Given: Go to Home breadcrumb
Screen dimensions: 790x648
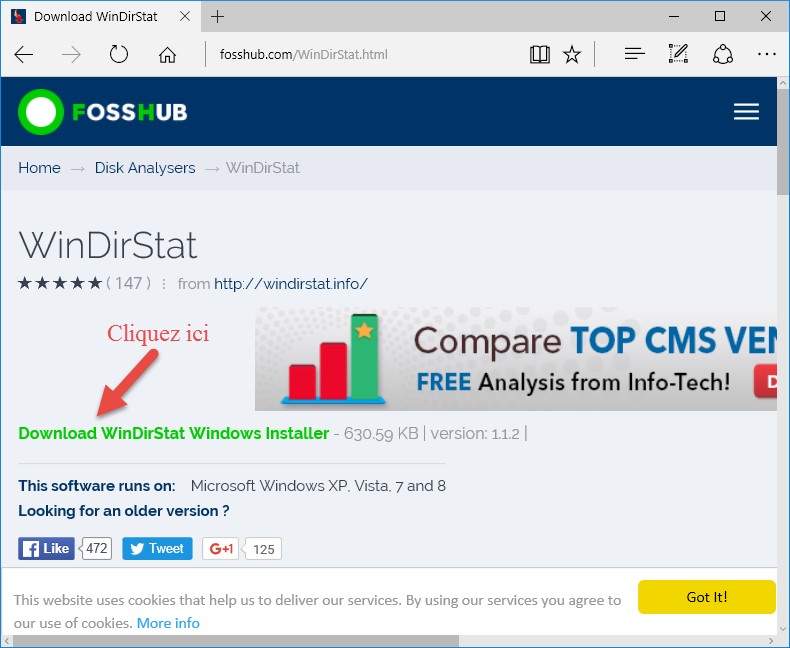Looking at the screenshot, I should click(39, 168).
